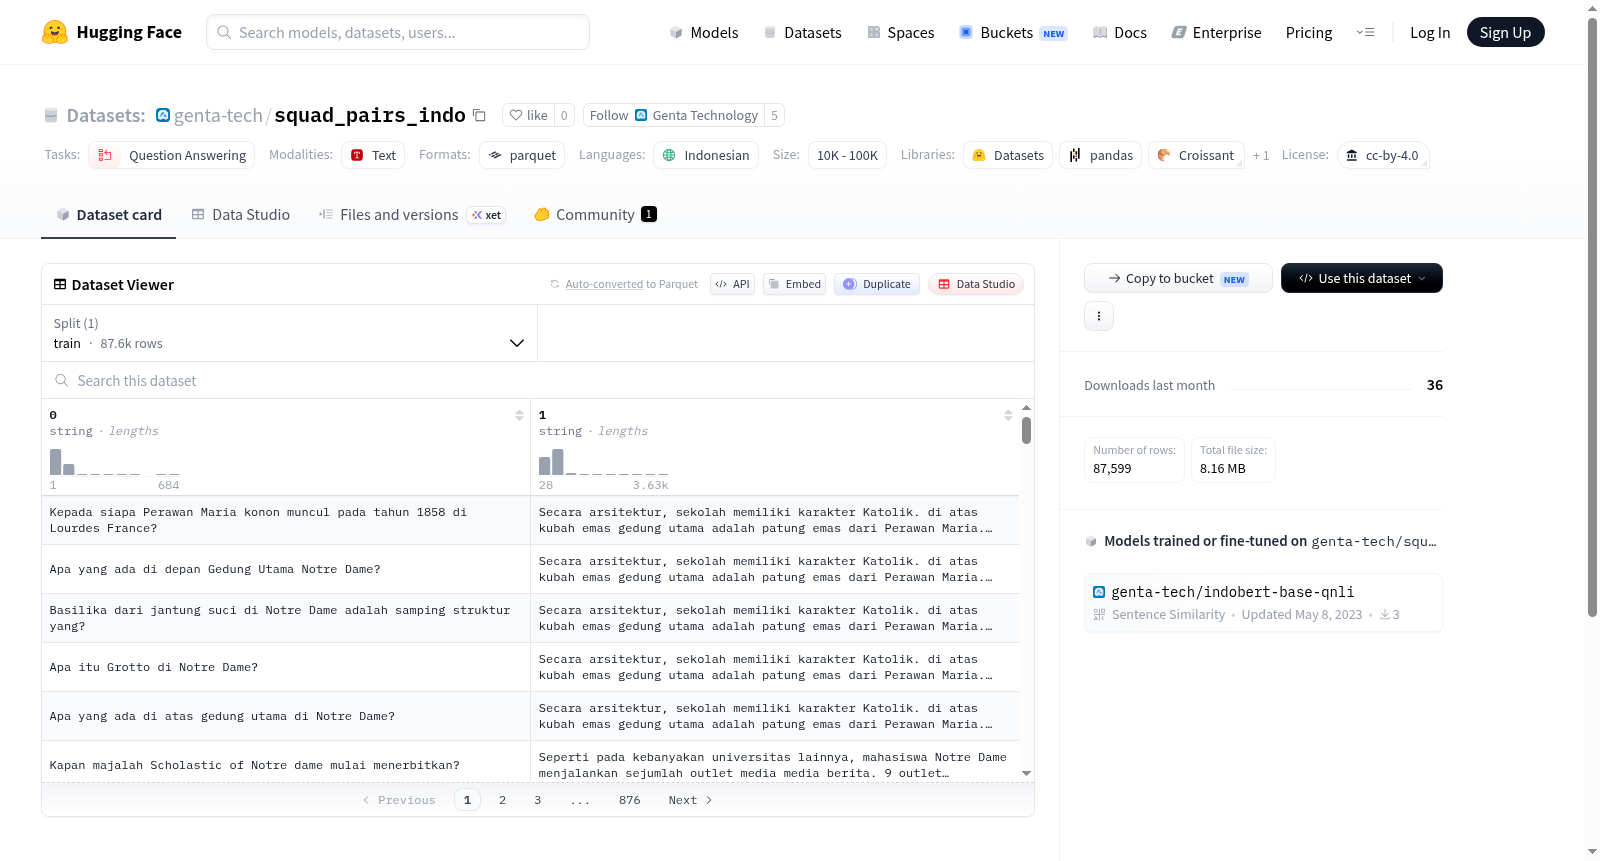Switch to Dataset card tab
Screen dimensions: 1600x861
[x=109, y=214]
